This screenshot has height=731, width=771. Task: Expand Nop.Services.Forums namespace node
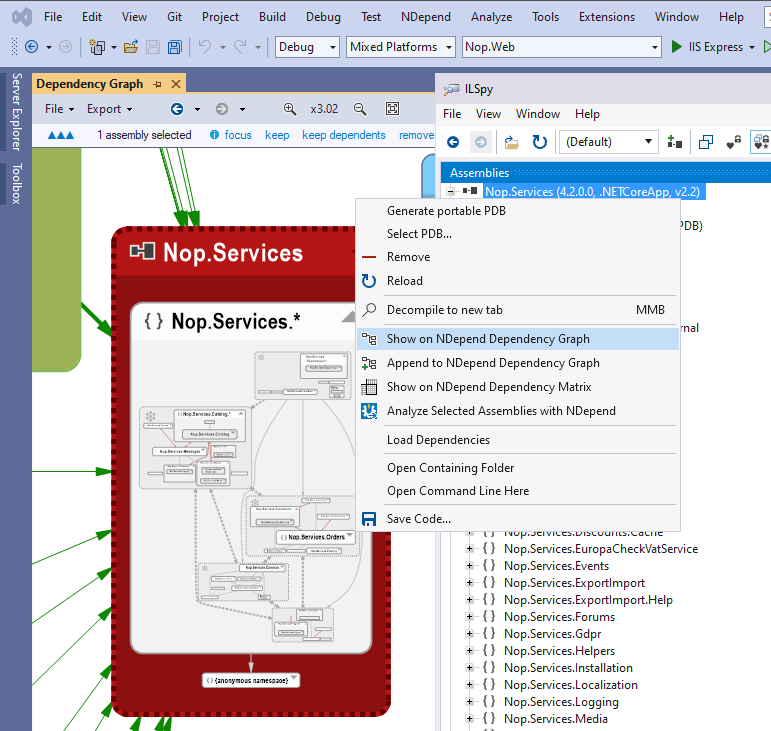pyautogui.click(x=470, y=617)
